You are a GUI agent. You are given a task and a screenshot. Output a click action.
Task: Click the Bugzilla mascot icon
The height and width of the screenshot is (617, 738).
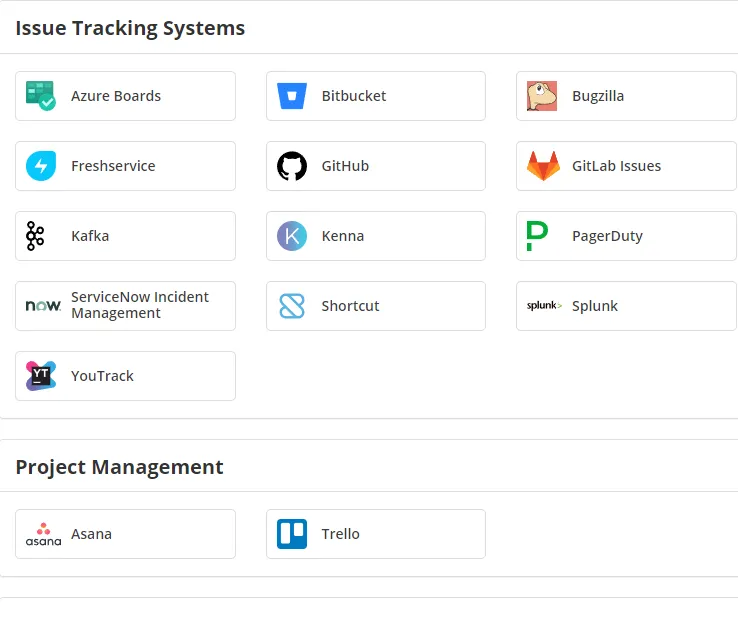pyautogui.click(x=542, y=96)
